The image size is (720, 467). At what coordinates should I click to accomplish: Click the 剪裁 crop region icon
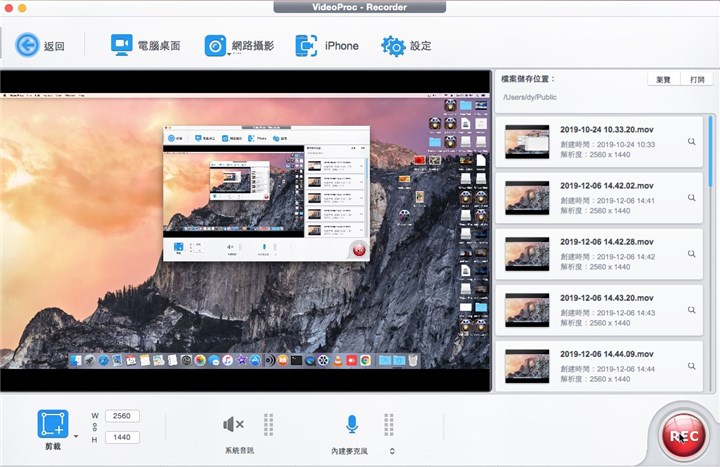(53, 423)
